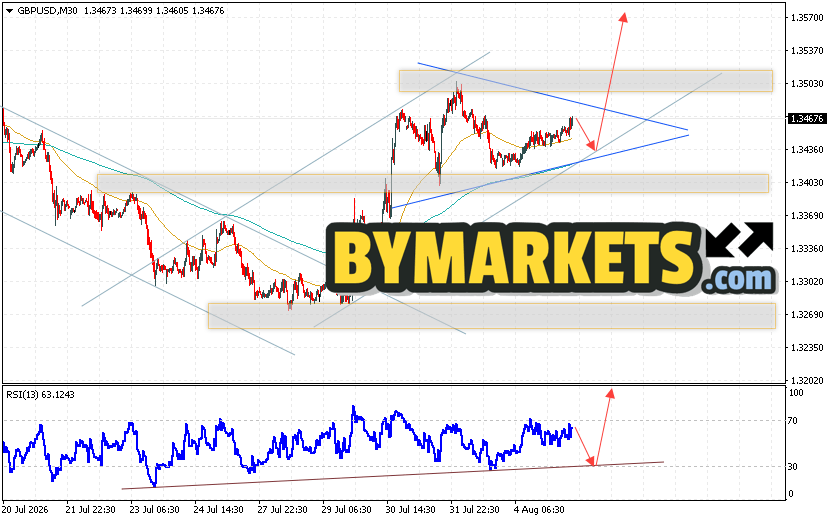
Task: Click the 1.35030 price axis label
Action: pos(807,84)
